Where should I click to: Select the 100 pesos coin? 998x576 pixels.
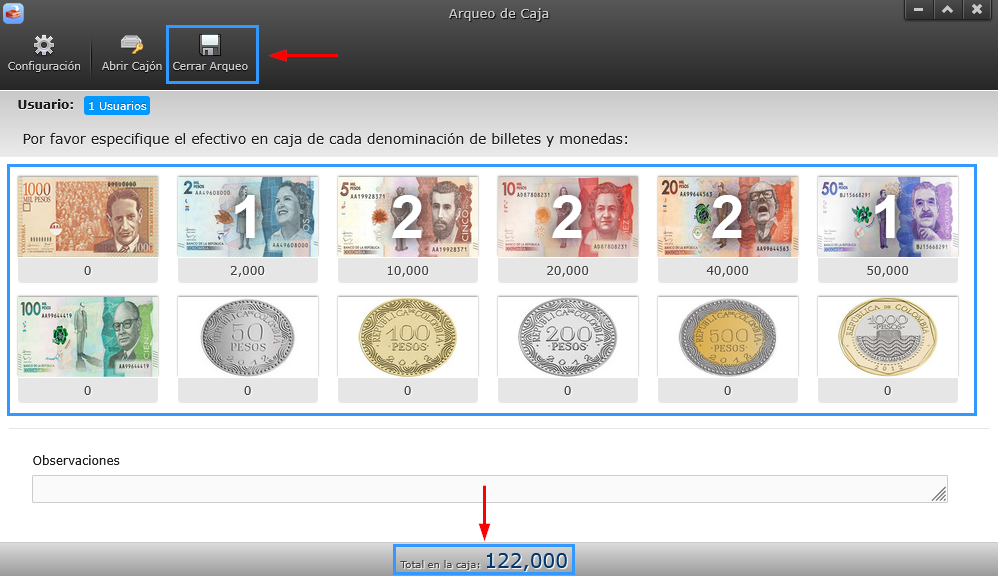[x=408, y=336]
